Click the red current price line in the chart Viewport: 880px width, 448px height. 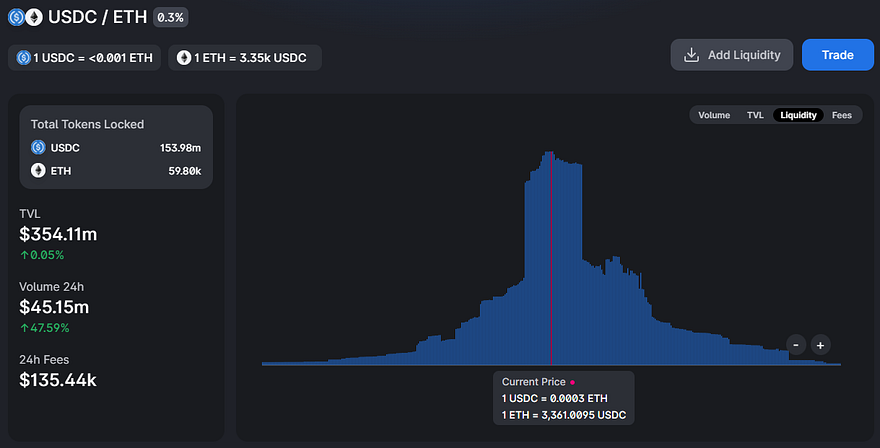coord(552,258)
